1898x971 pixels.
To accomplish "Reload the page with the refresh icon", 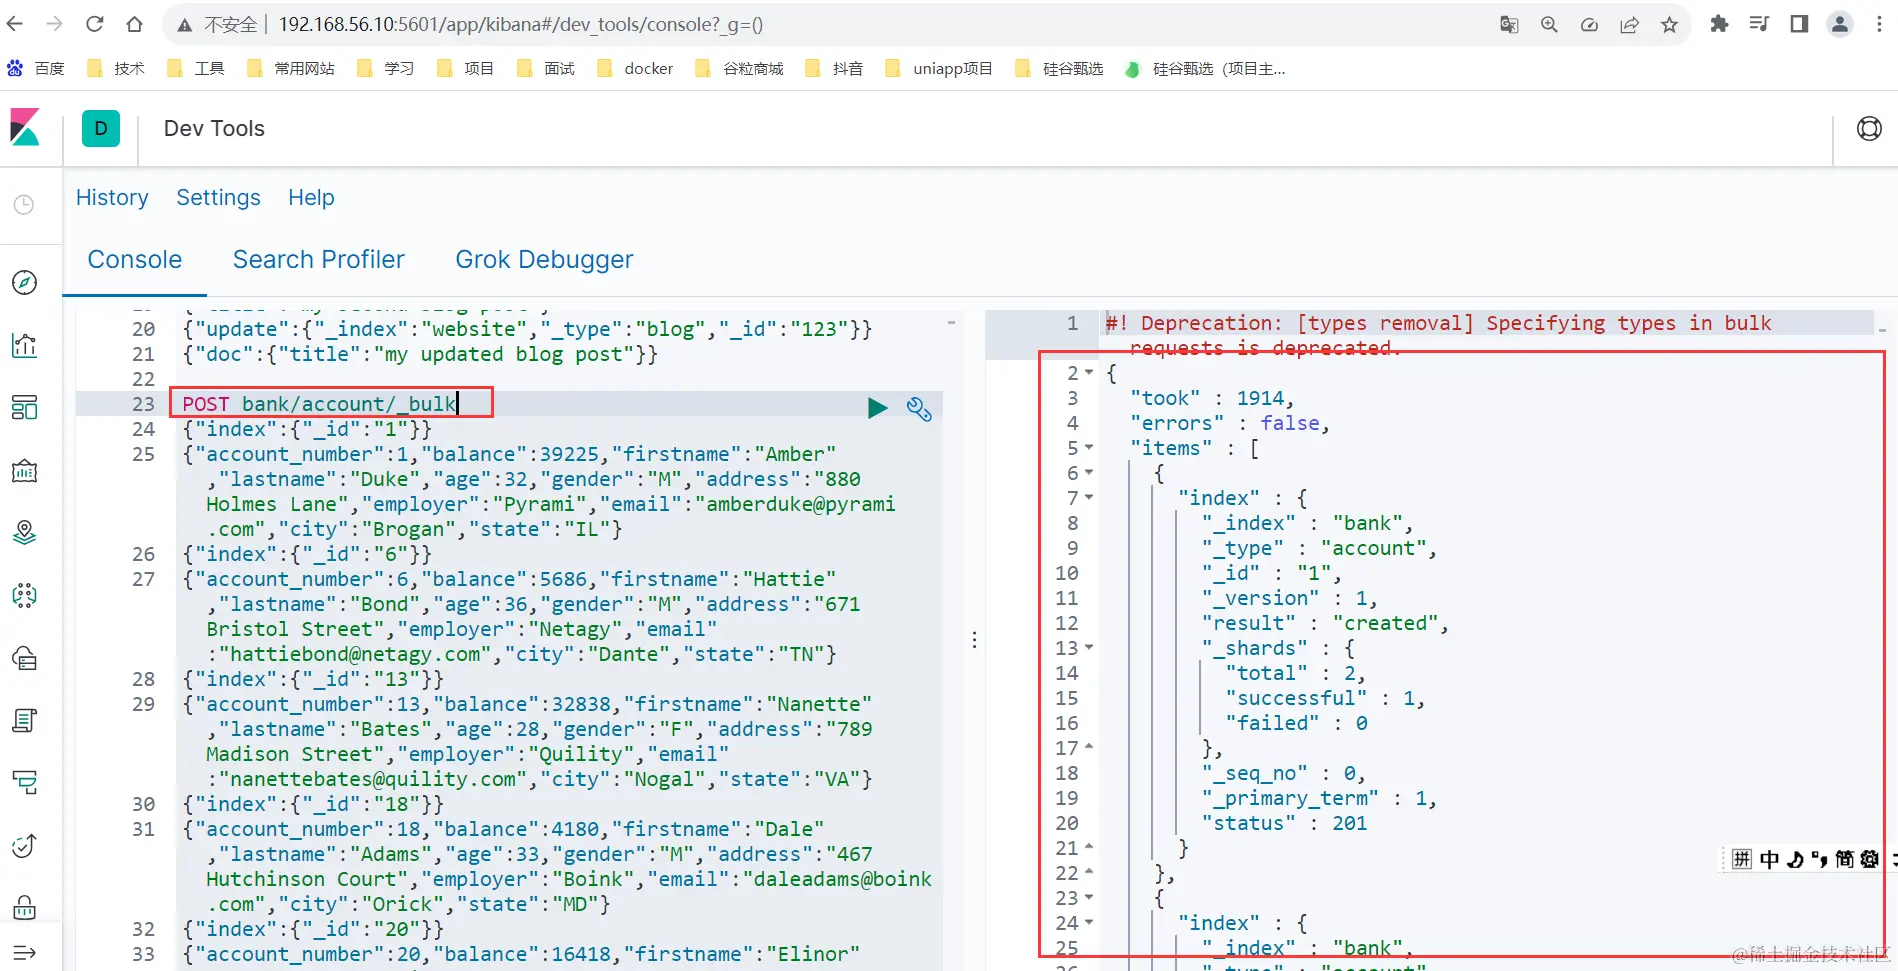I will [95, 24].
